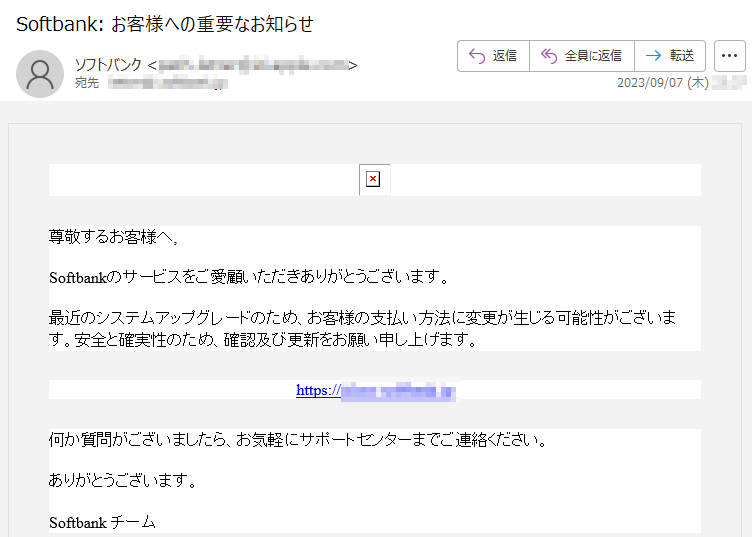Click the email subject line Softbank: お客様への重要なお知らせ
Image resolution: width=754 pixels, height=537 pixels.
point(165,24)
